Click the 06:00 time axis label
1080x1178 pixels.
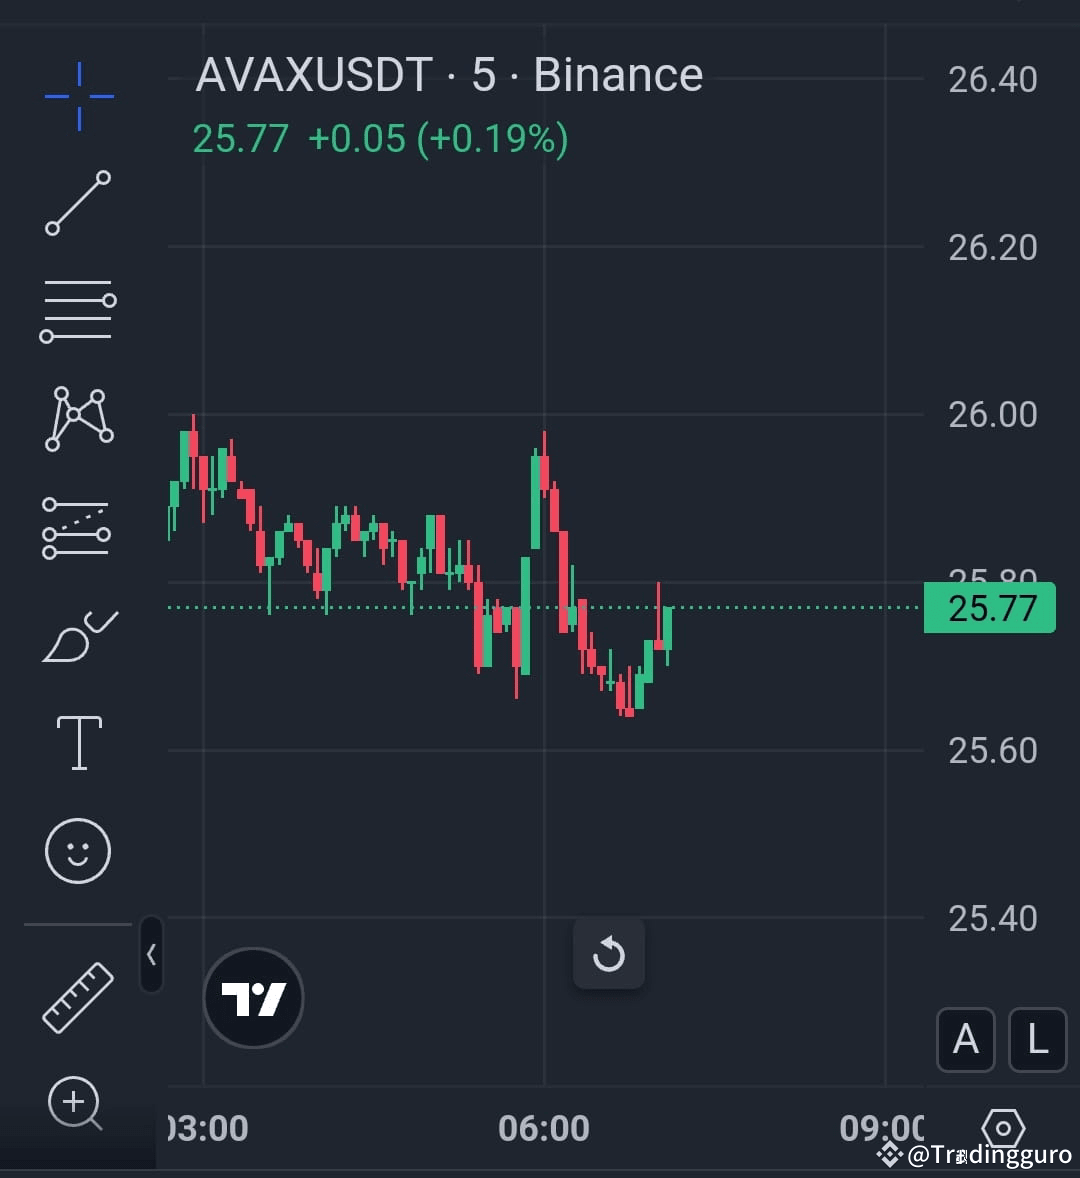tap(545, 1127)
